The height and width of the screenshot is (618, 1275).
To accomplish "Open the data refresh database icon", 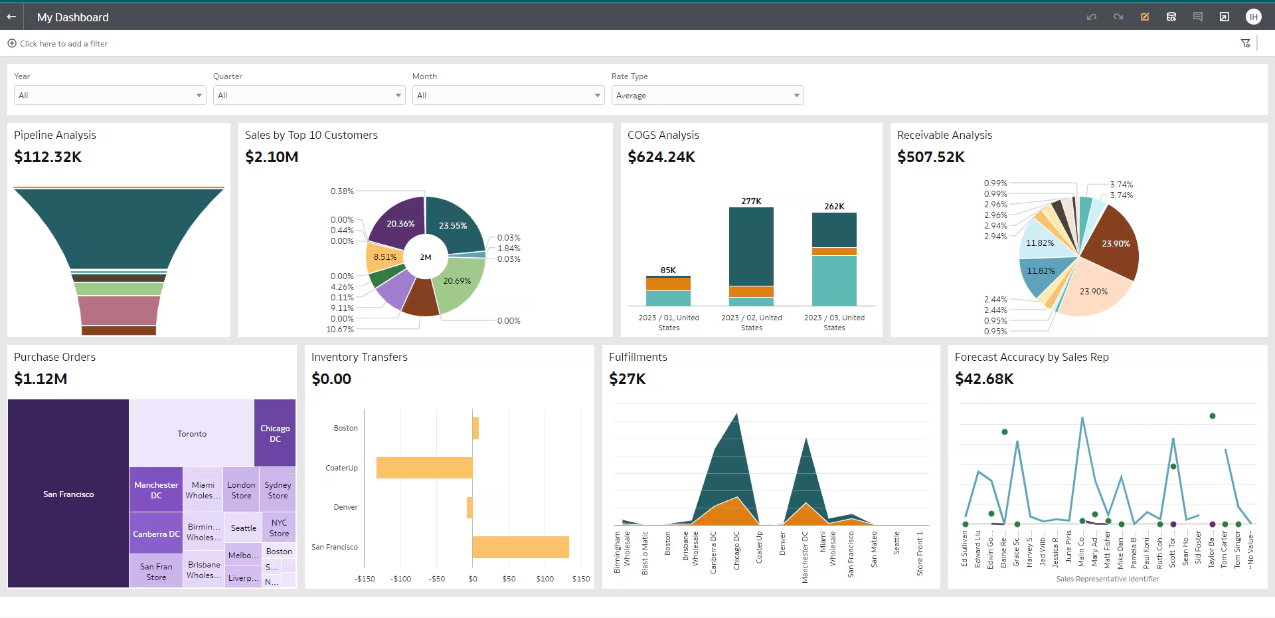I will pyautogui.click(x=1171, y=17).
